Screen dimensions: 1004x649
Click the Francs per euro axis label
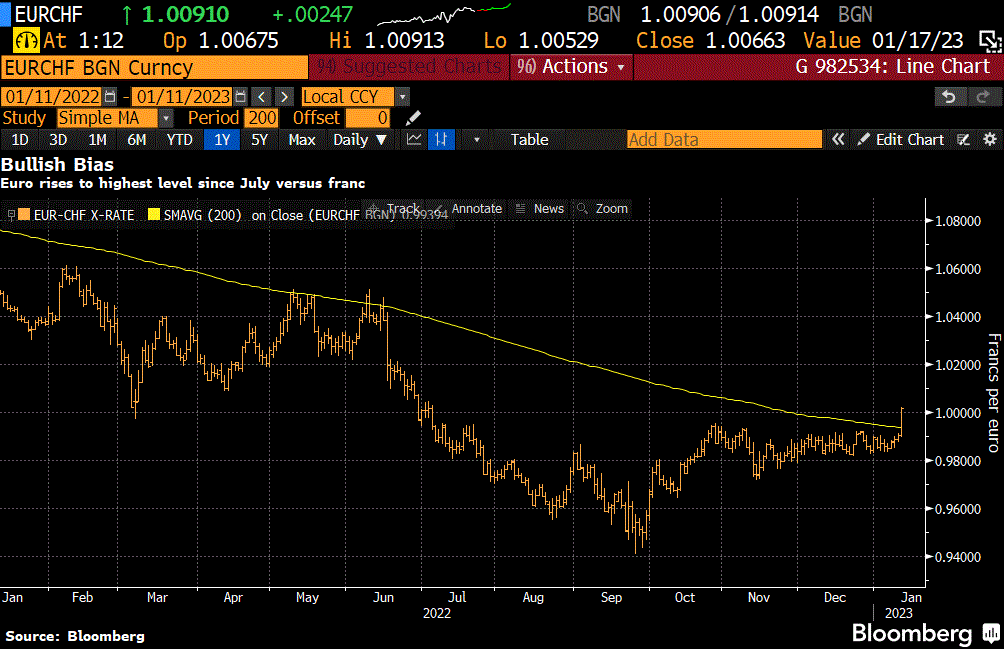[x=993, y=393]
